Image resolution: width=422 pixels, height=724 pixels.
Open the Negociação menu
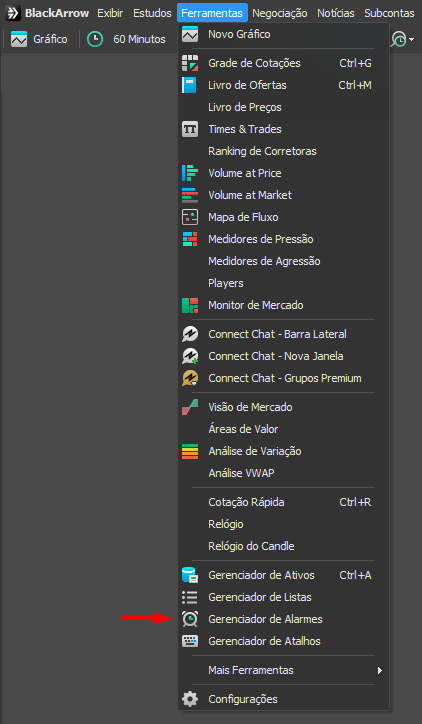(x=280, y=13)
